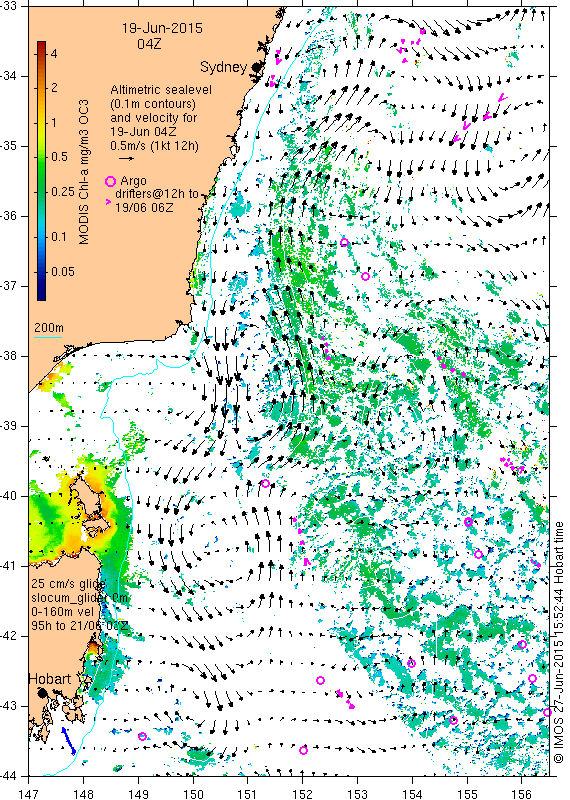Screen dimensions: 570x800
Task: Click the latitude axis label '-38'
Action: pos(10,356)
